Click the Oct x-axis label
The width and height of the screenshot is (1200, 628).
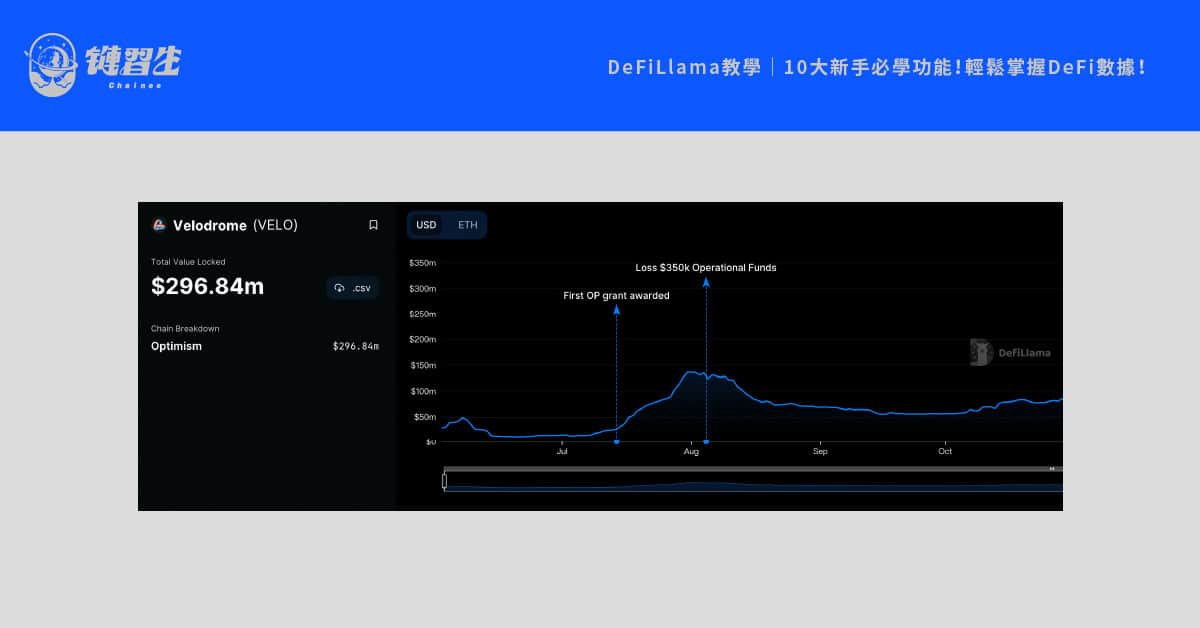pyautogui.click(x=945, y=452)
